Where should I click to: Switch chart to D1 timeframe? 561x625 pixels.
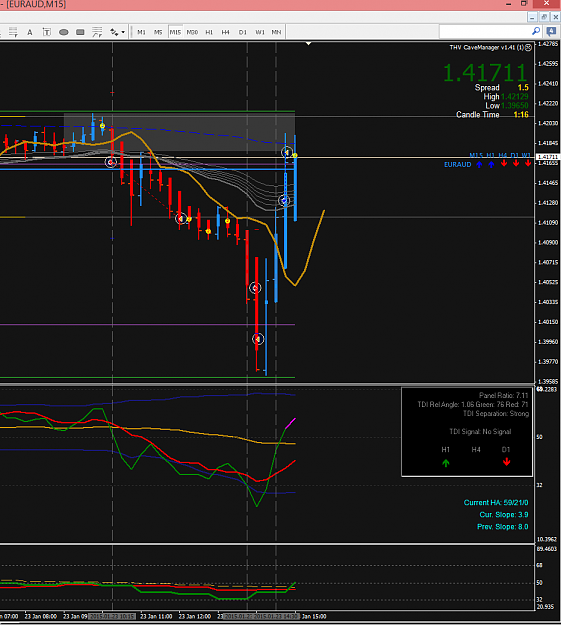click(242, 32)
